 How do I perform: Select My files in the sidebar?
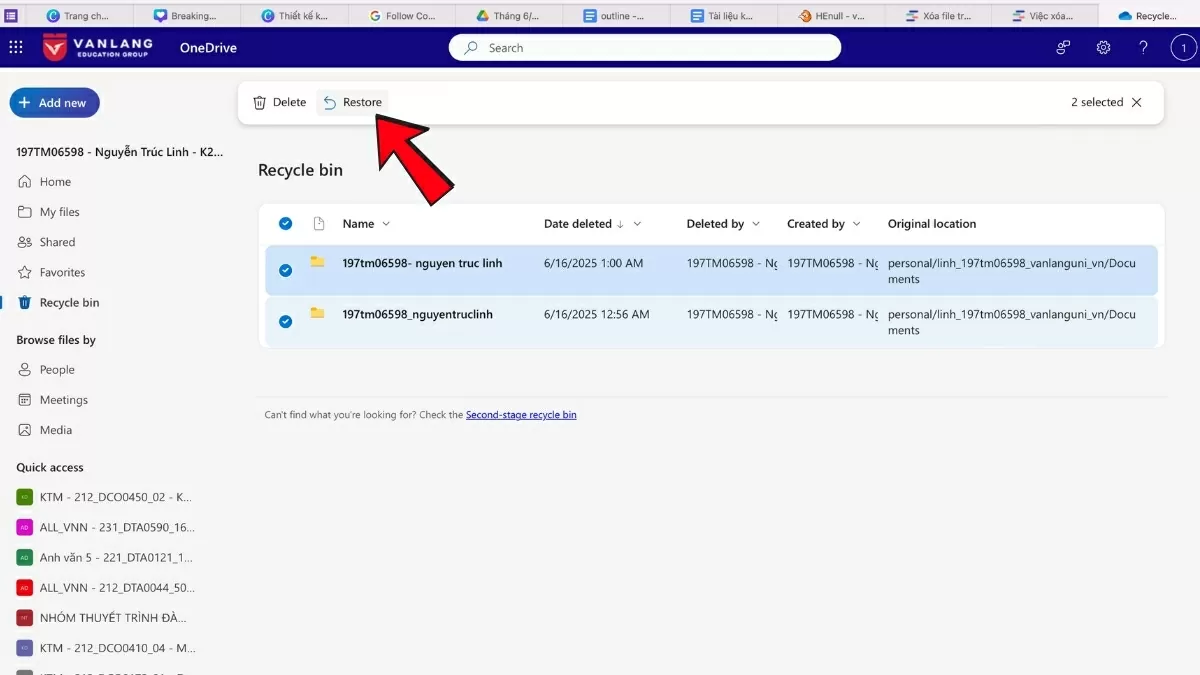pos(58,211)
